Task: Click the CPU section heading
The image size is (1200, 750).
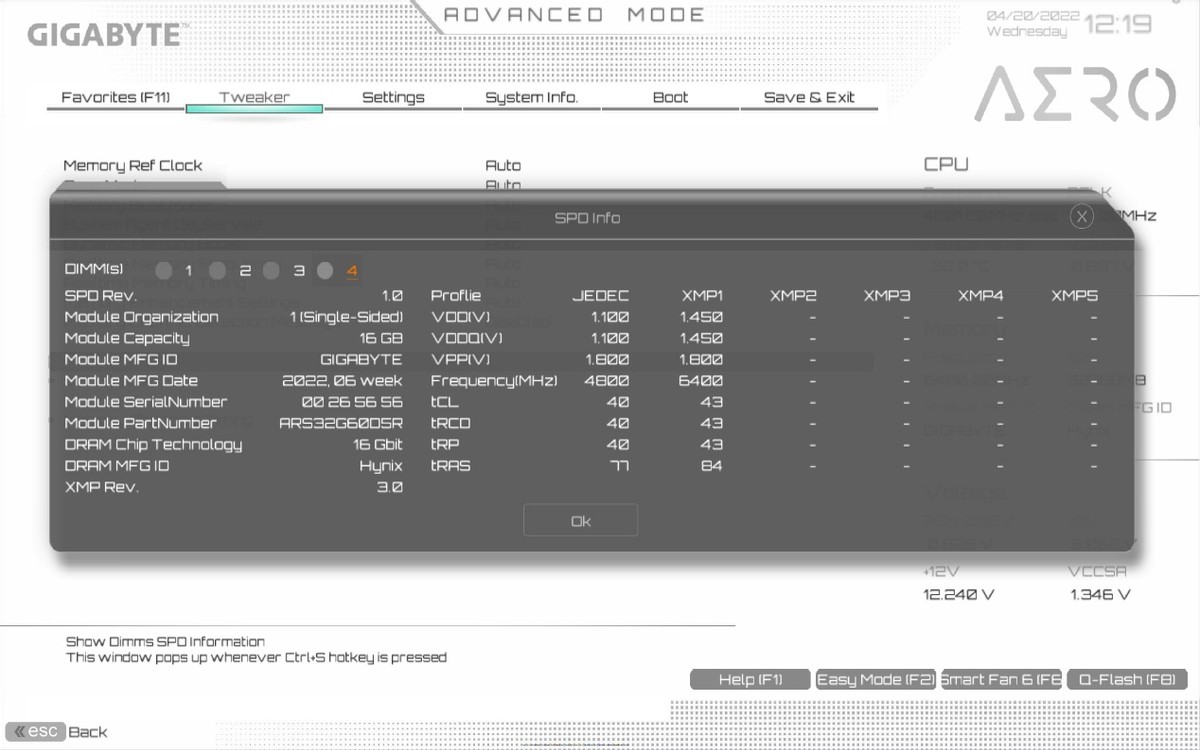Action: pyautogui.click(x=946, y=164)
